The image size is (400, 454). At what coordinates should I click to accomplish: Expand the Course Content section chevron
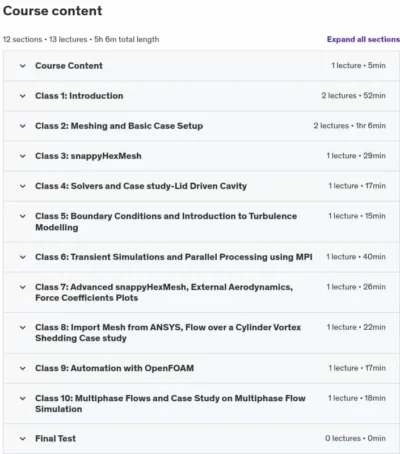(23, 66)
